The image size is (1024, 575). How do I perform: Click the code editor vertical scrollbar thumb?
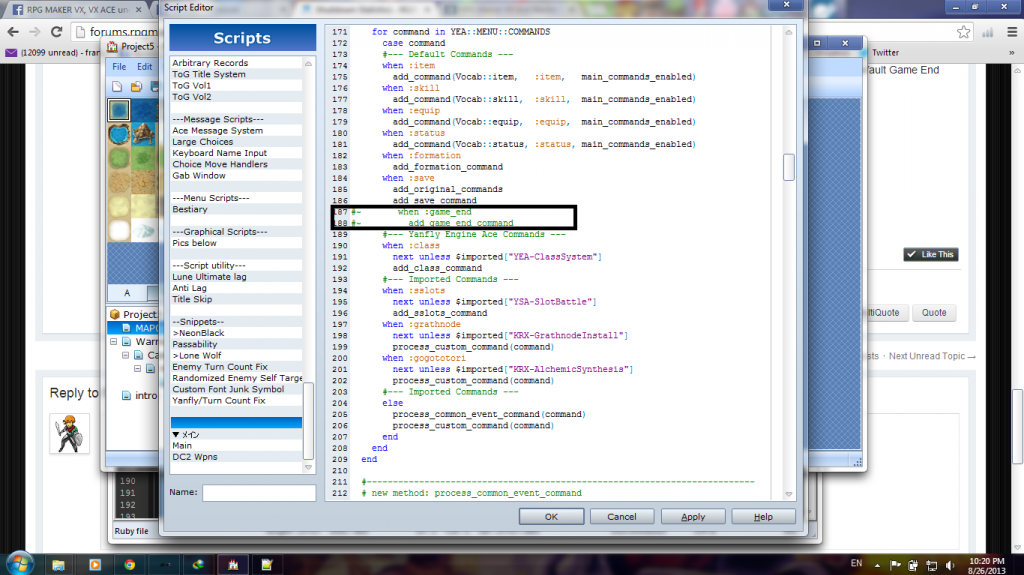point(788,167)
